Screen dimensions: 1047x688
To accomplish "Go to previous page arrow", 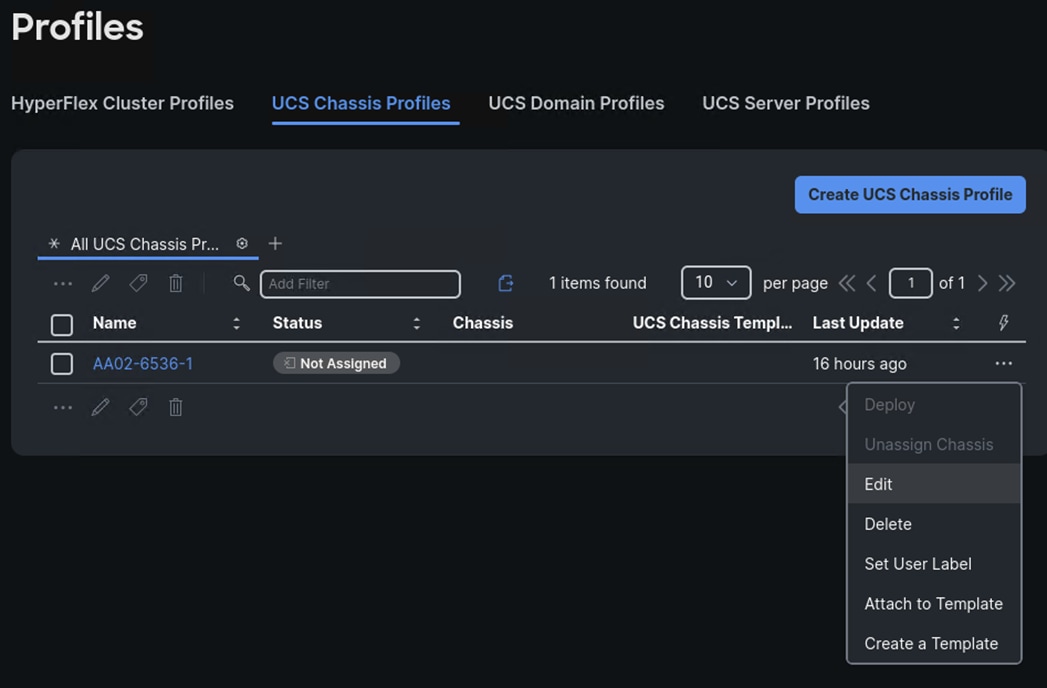I will pyautogui.click(x=871, y=283).
